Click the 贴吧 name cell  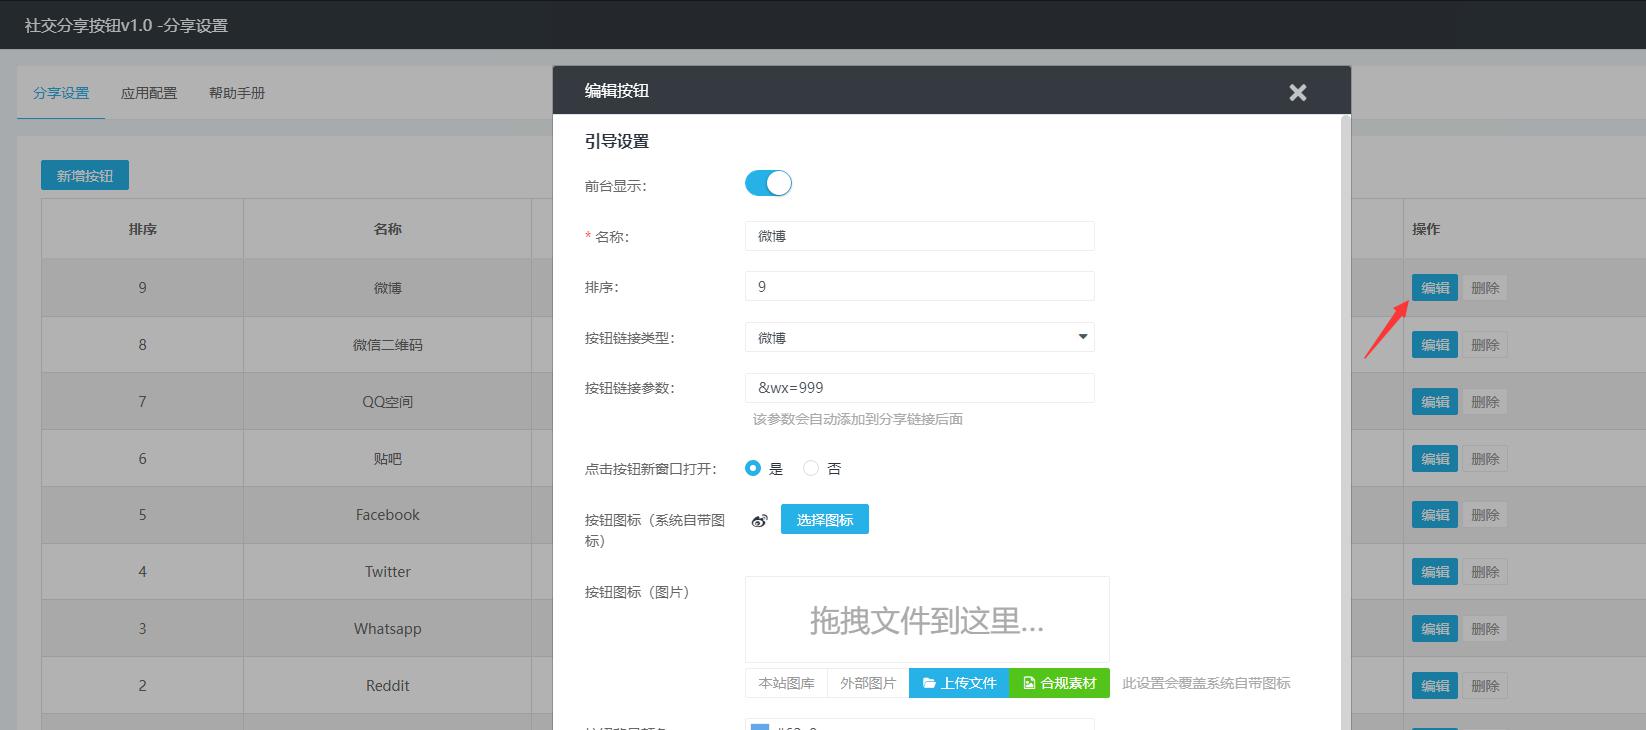pos(388,459)
